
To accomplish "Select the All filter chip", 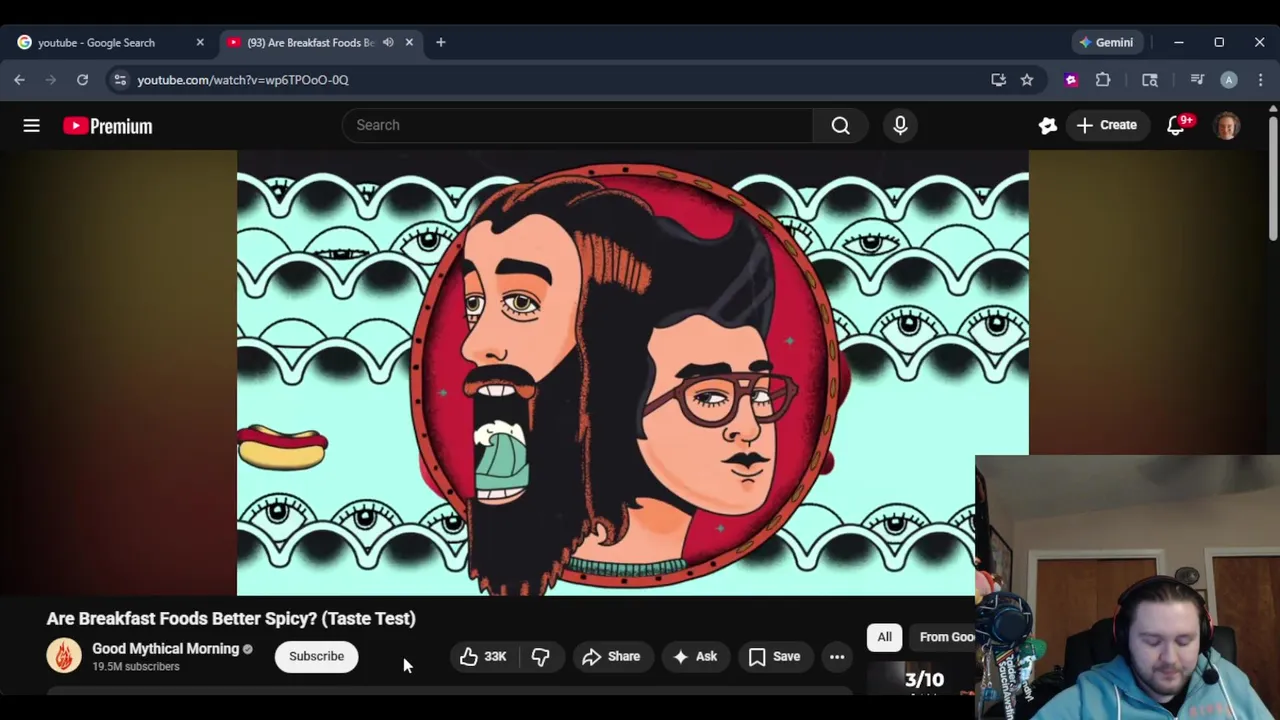I will tap(885, 637).
